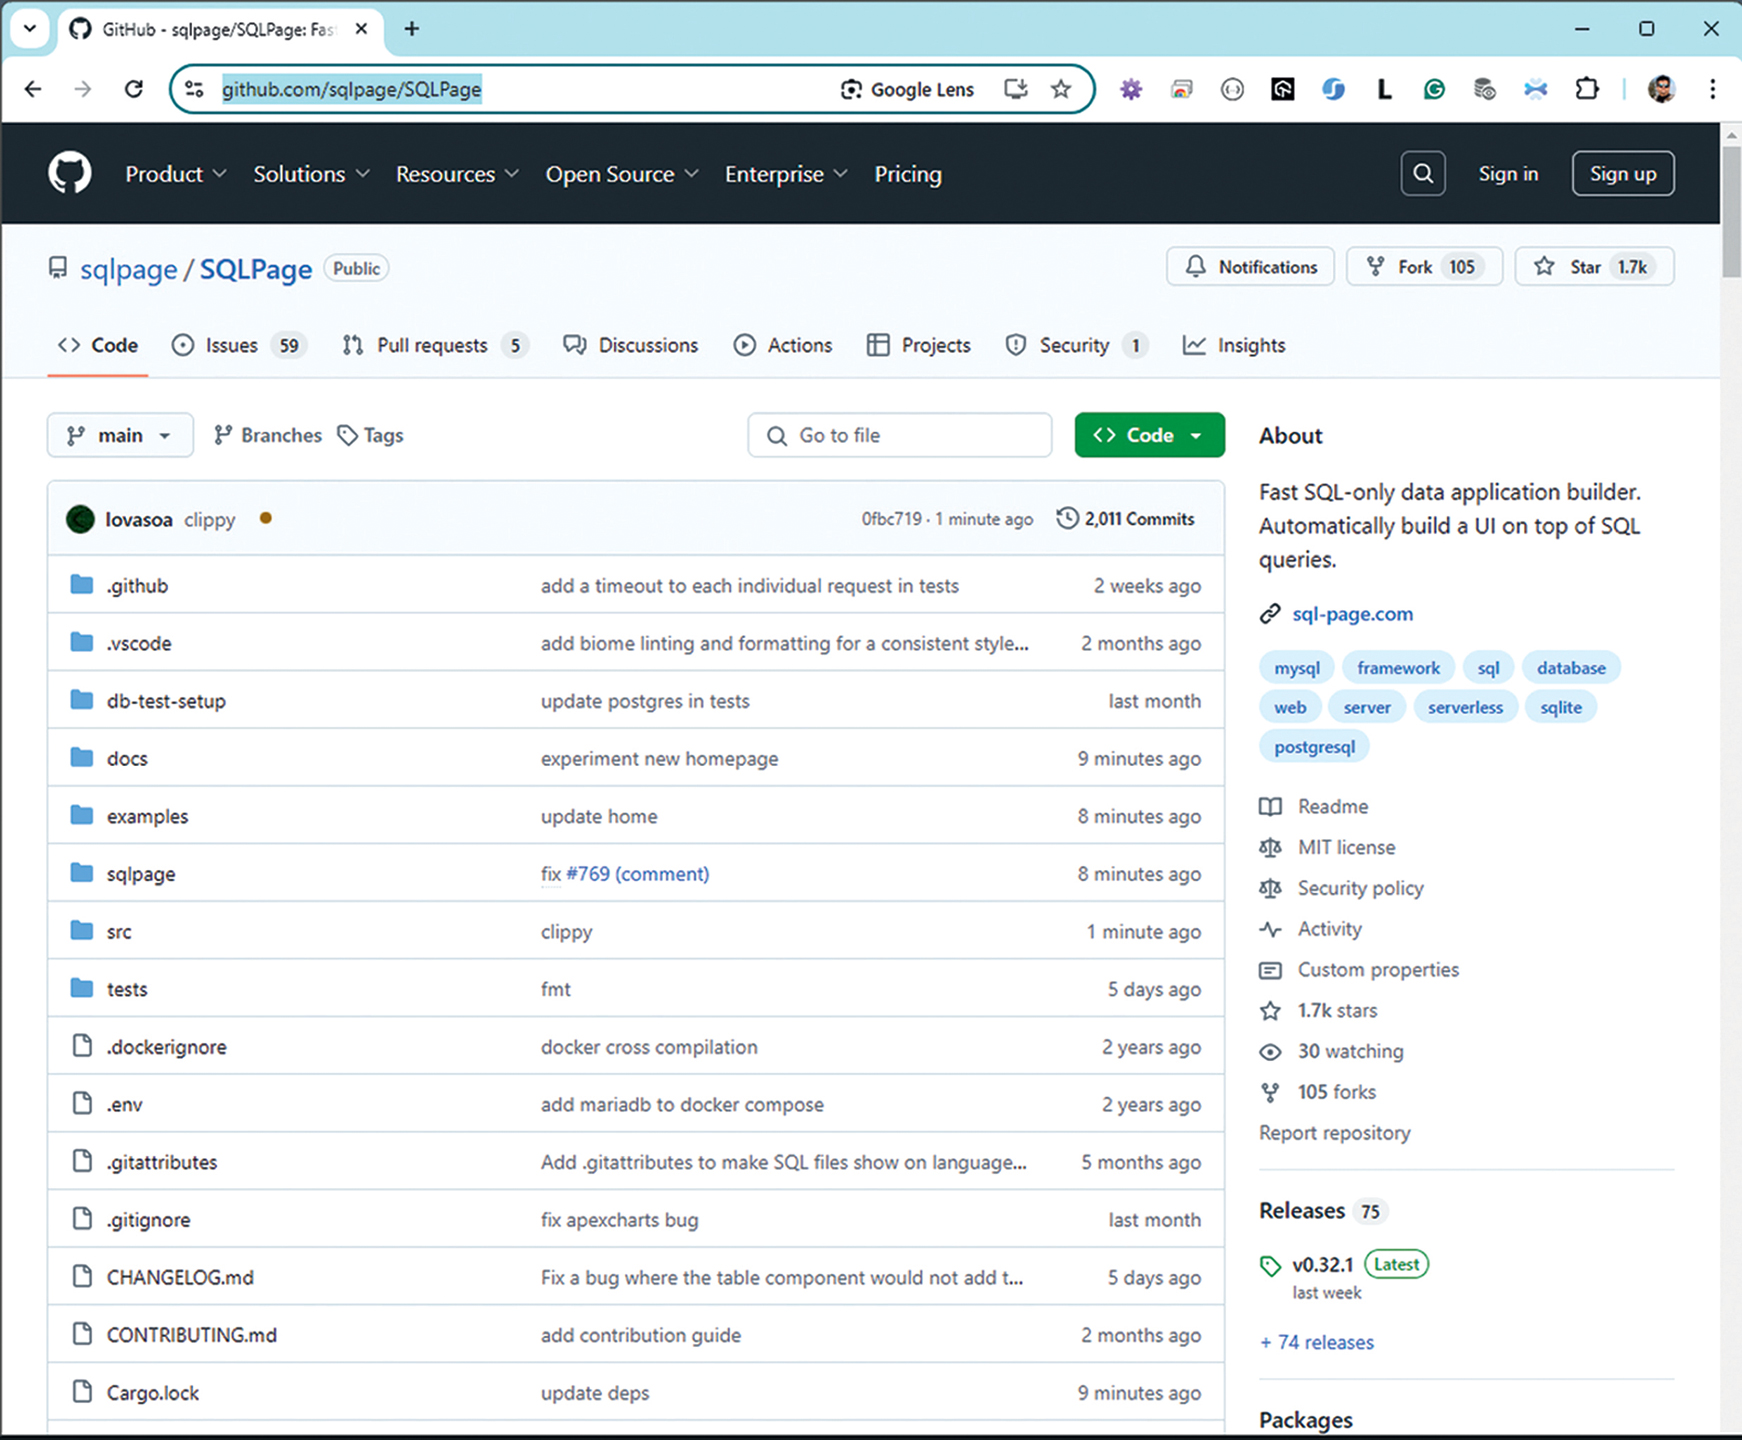Click lovasoa's avatar in commit row
Screen dimensions: 1742x1440
point(80,519)
